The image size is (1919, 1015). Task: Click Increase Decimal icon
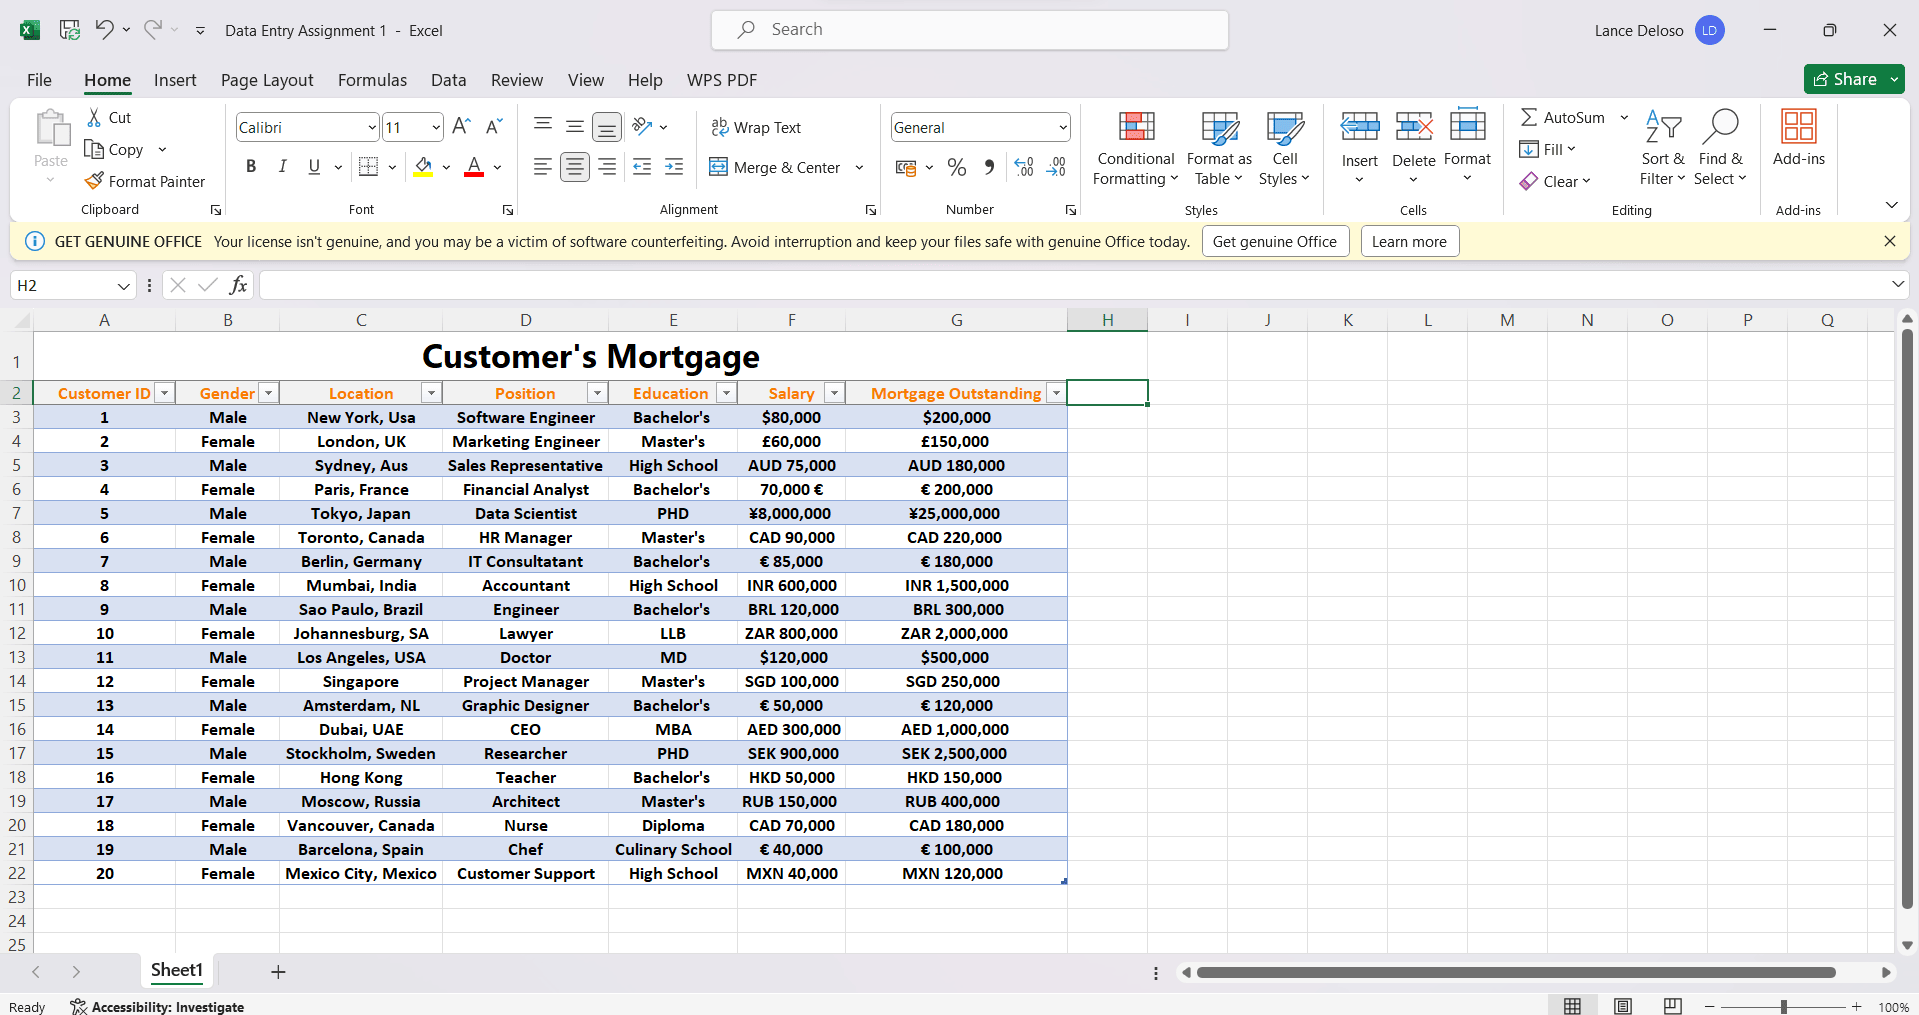click(1024, 167)
